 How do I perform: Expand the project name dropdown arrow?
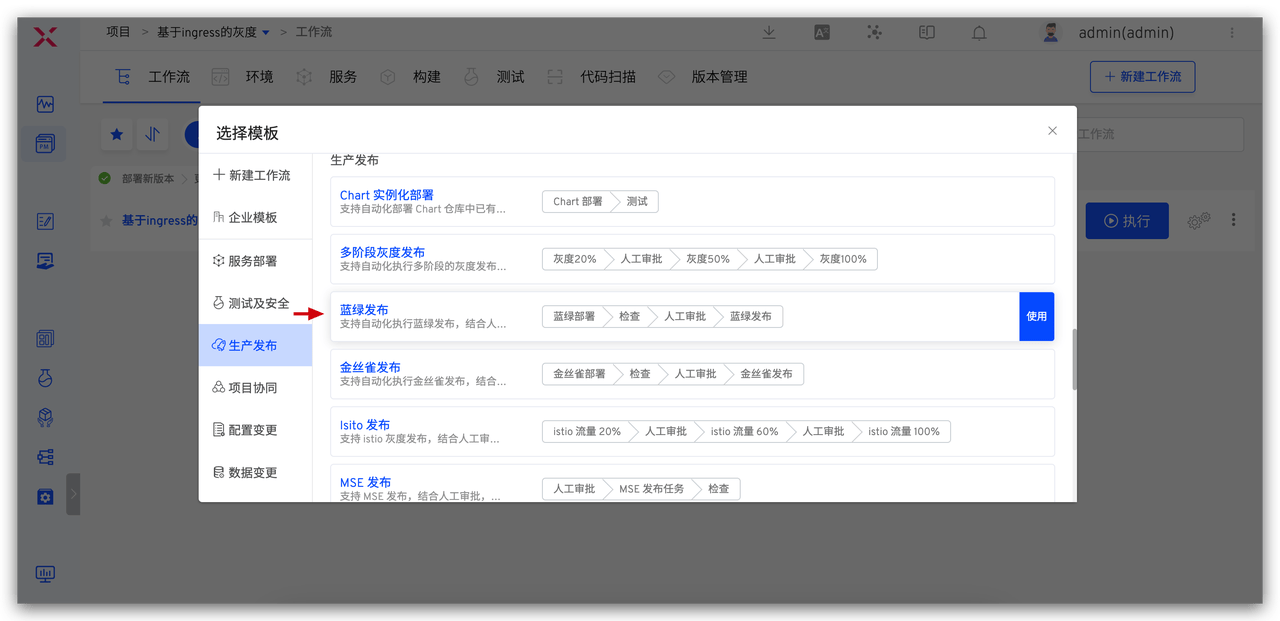tap(266, 33)
